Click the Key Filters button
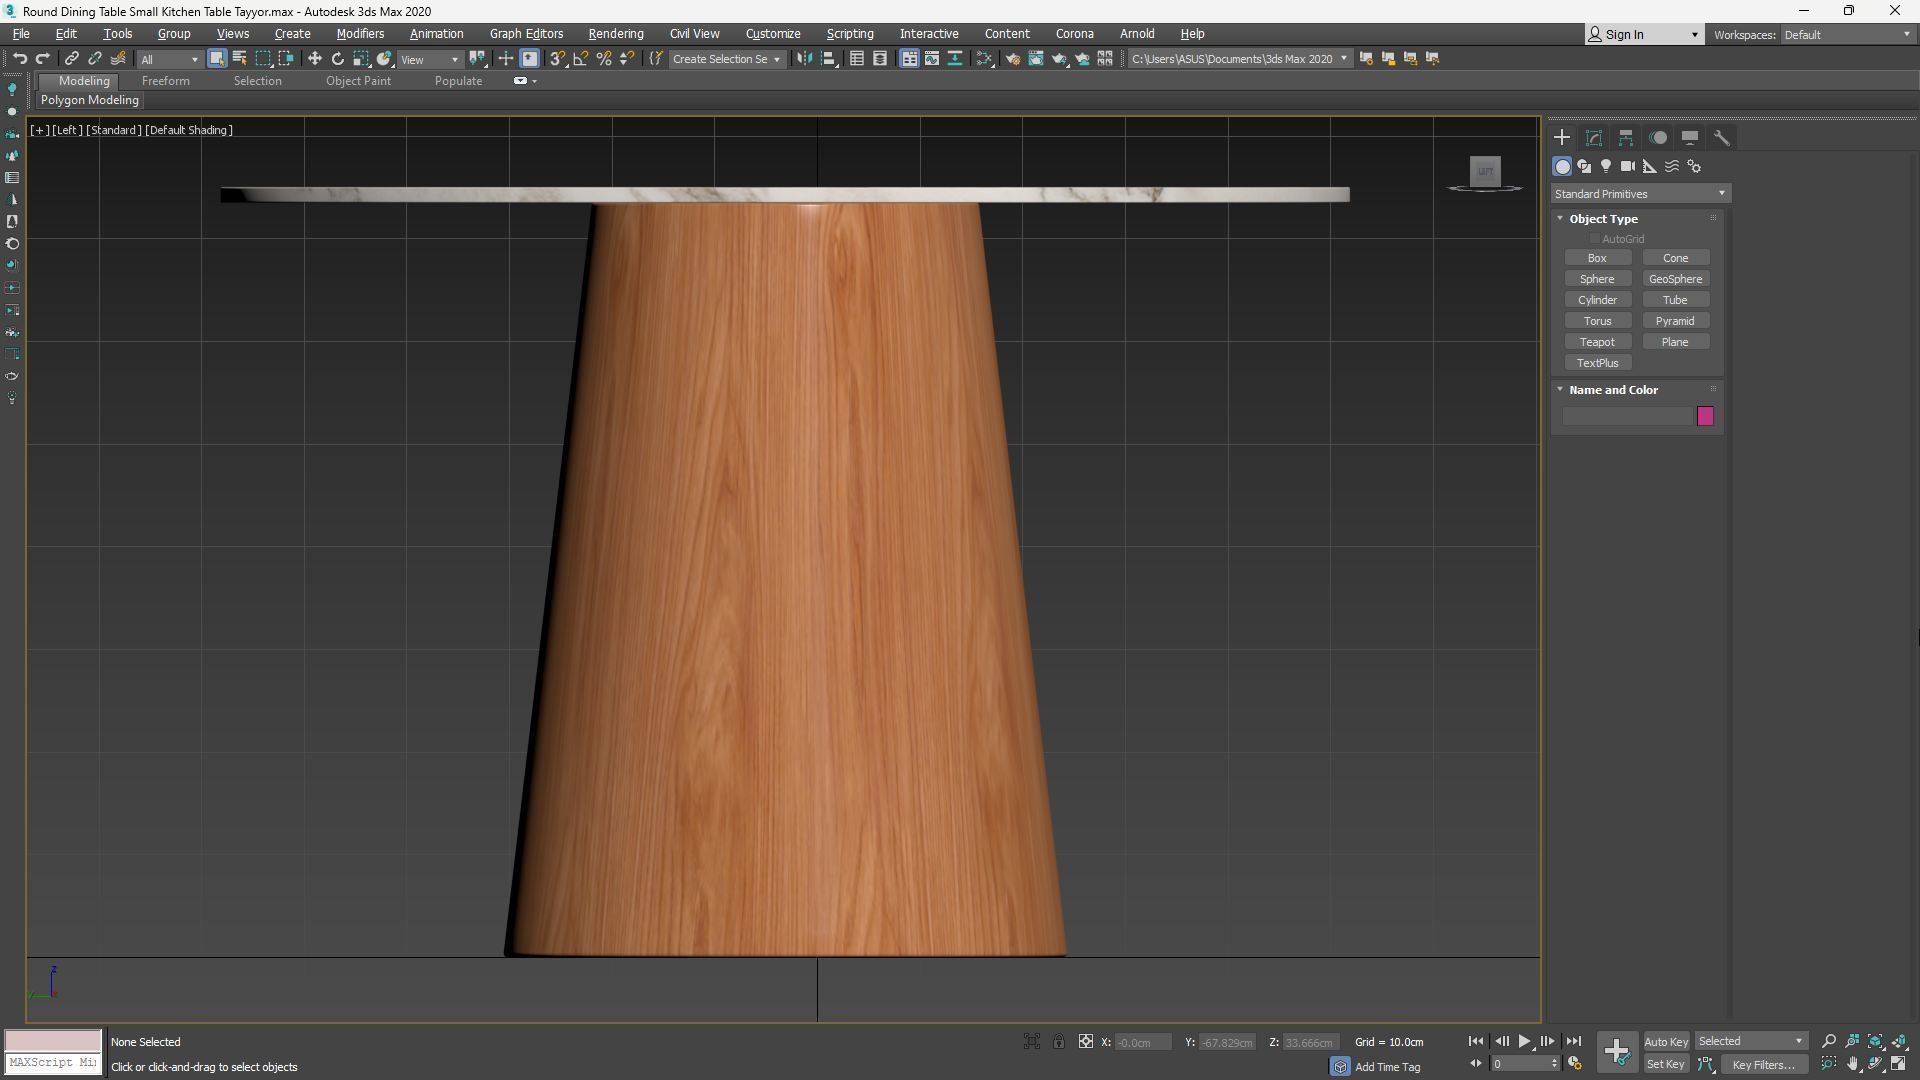The image size is (1920, 1080). tap(1764, 1065)
